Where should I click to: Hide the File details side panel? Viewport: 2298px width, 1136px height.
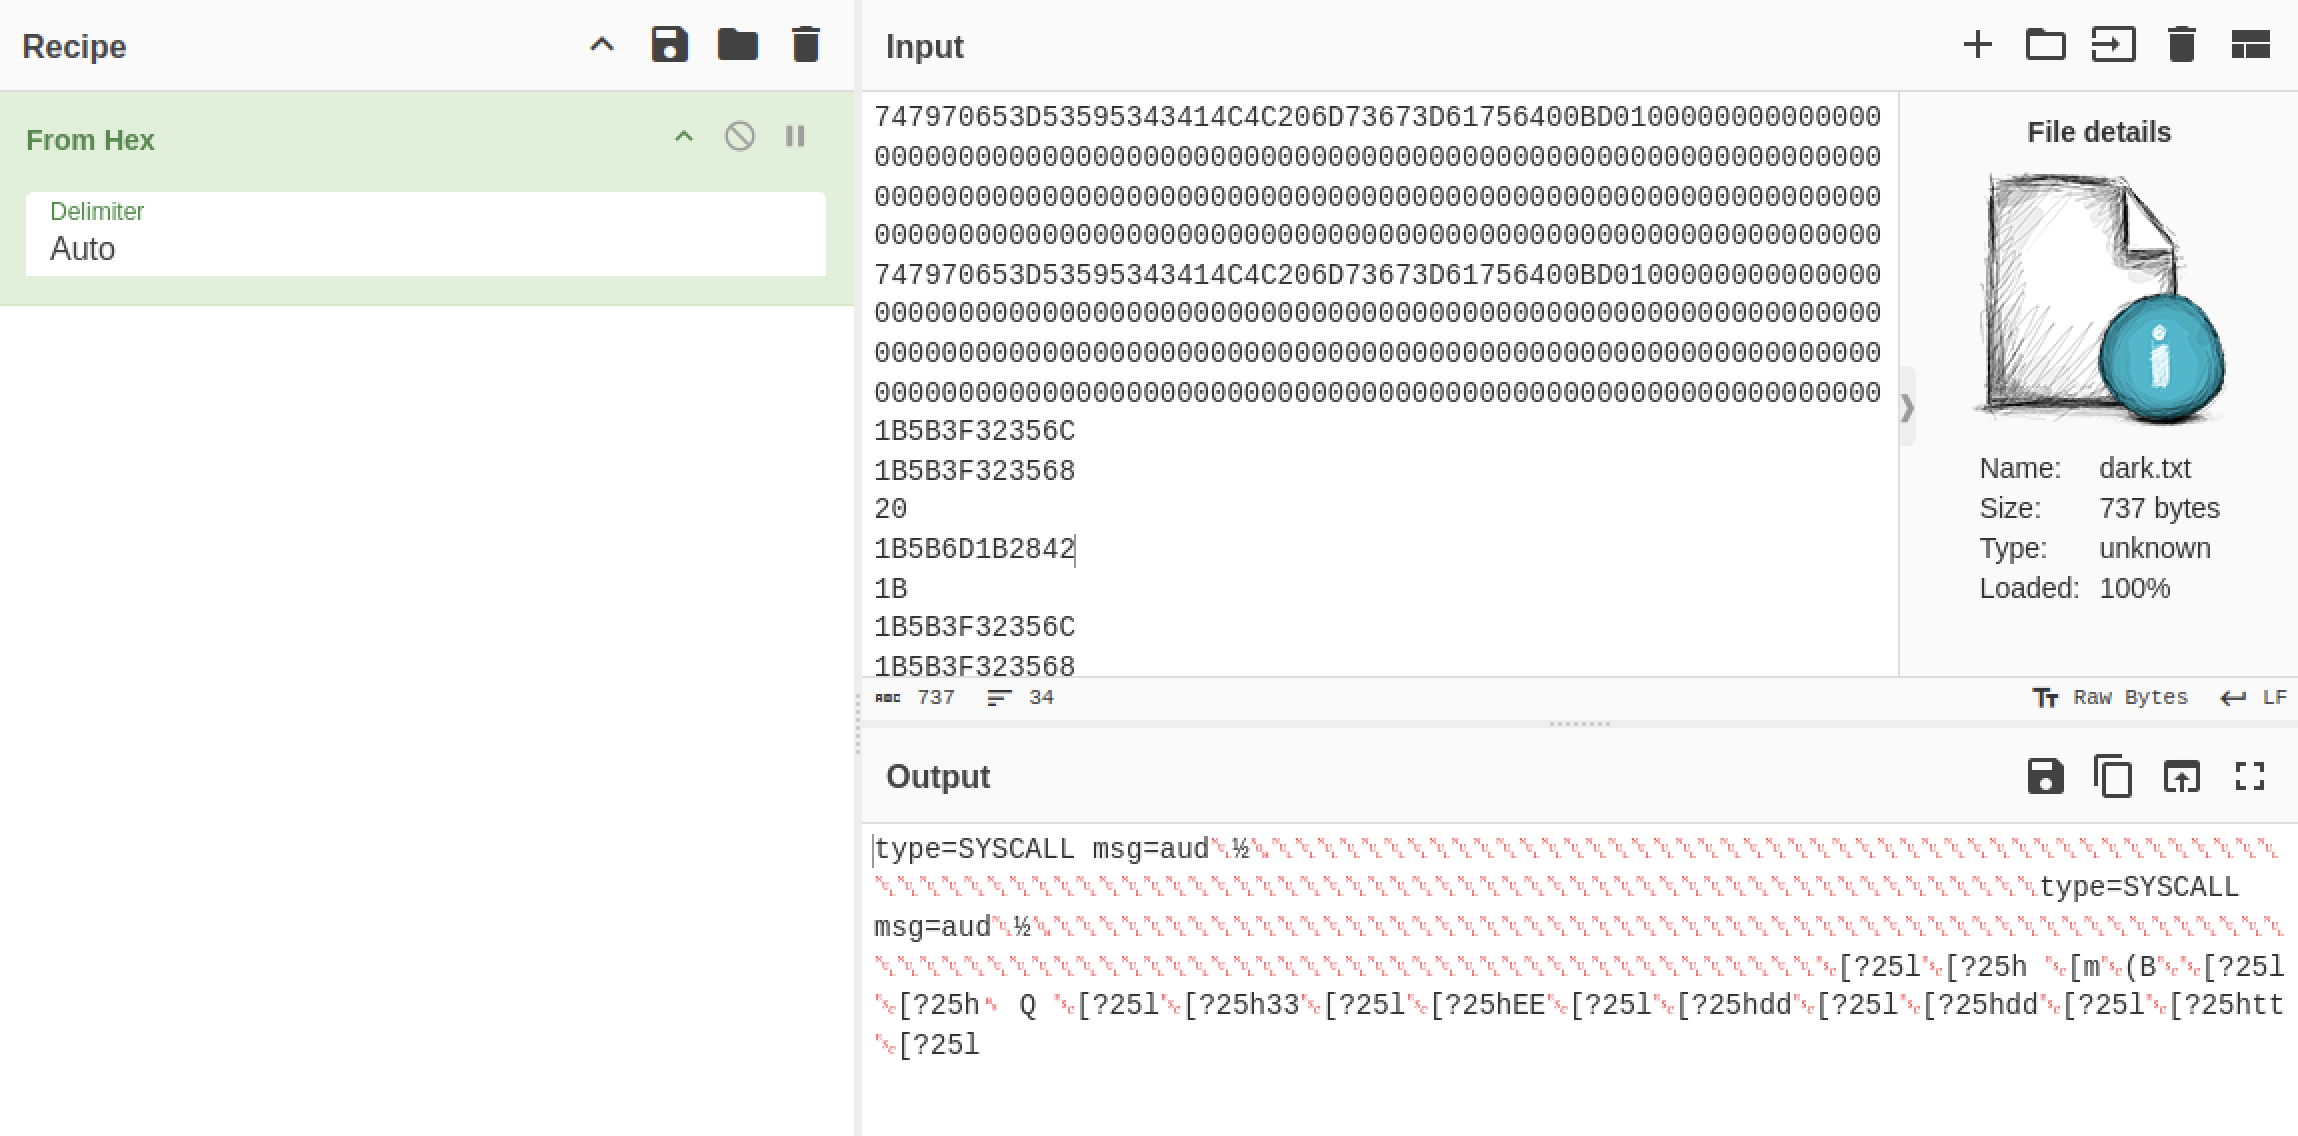click(x=1906, y=407)
